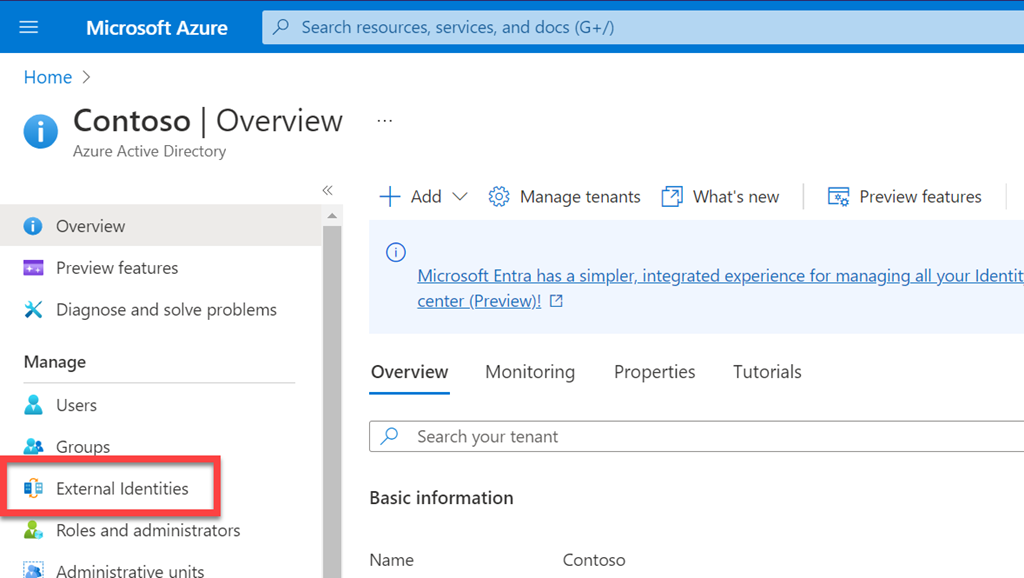The height and width of the screenshot is (578, 1024).
Task: Click the Contoso info icon beside title
Action: [x=41, y=131]
